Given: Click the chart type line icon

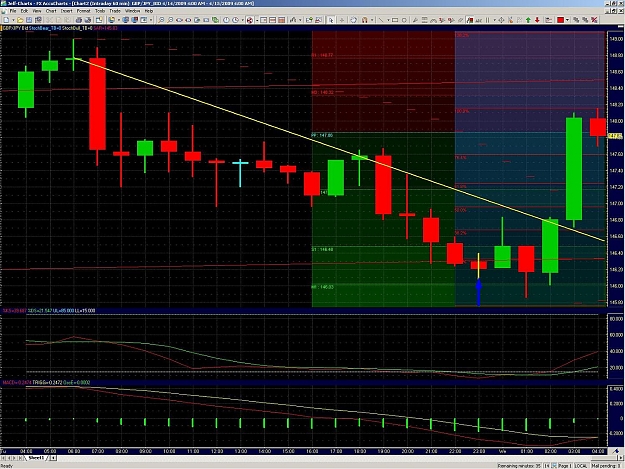Looking at the screenshot, I should point(293,20).
